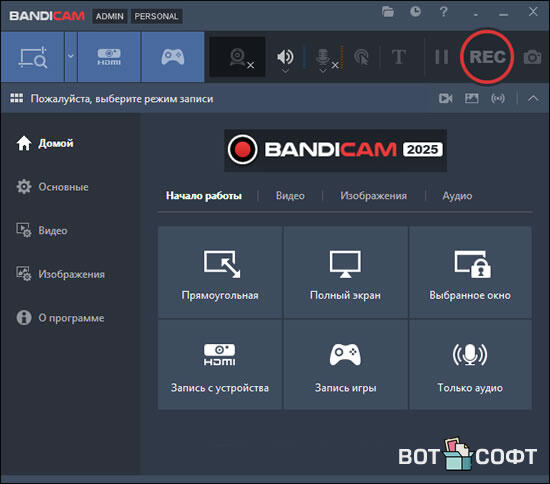The image size is (550, 484).
Task: Choose Полный экран recording tile
Action: [x=346, y=272]
